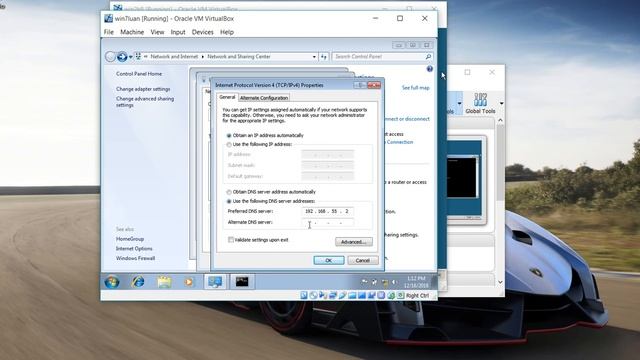Expand the address bar history dropdown

tap(314, 57)
